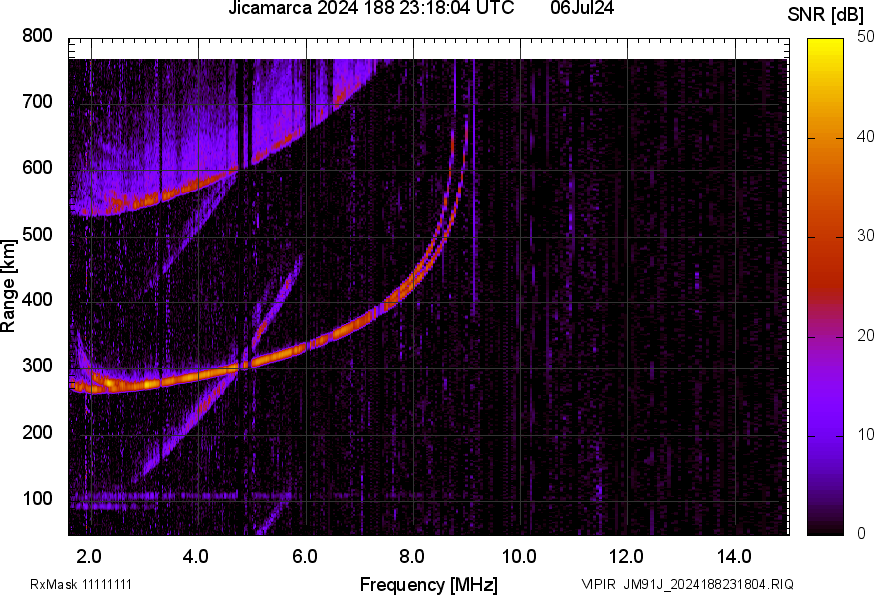Screen dimensions: 874x595
Task: Click the 500 range axis tick
Action: click(37, 234)
